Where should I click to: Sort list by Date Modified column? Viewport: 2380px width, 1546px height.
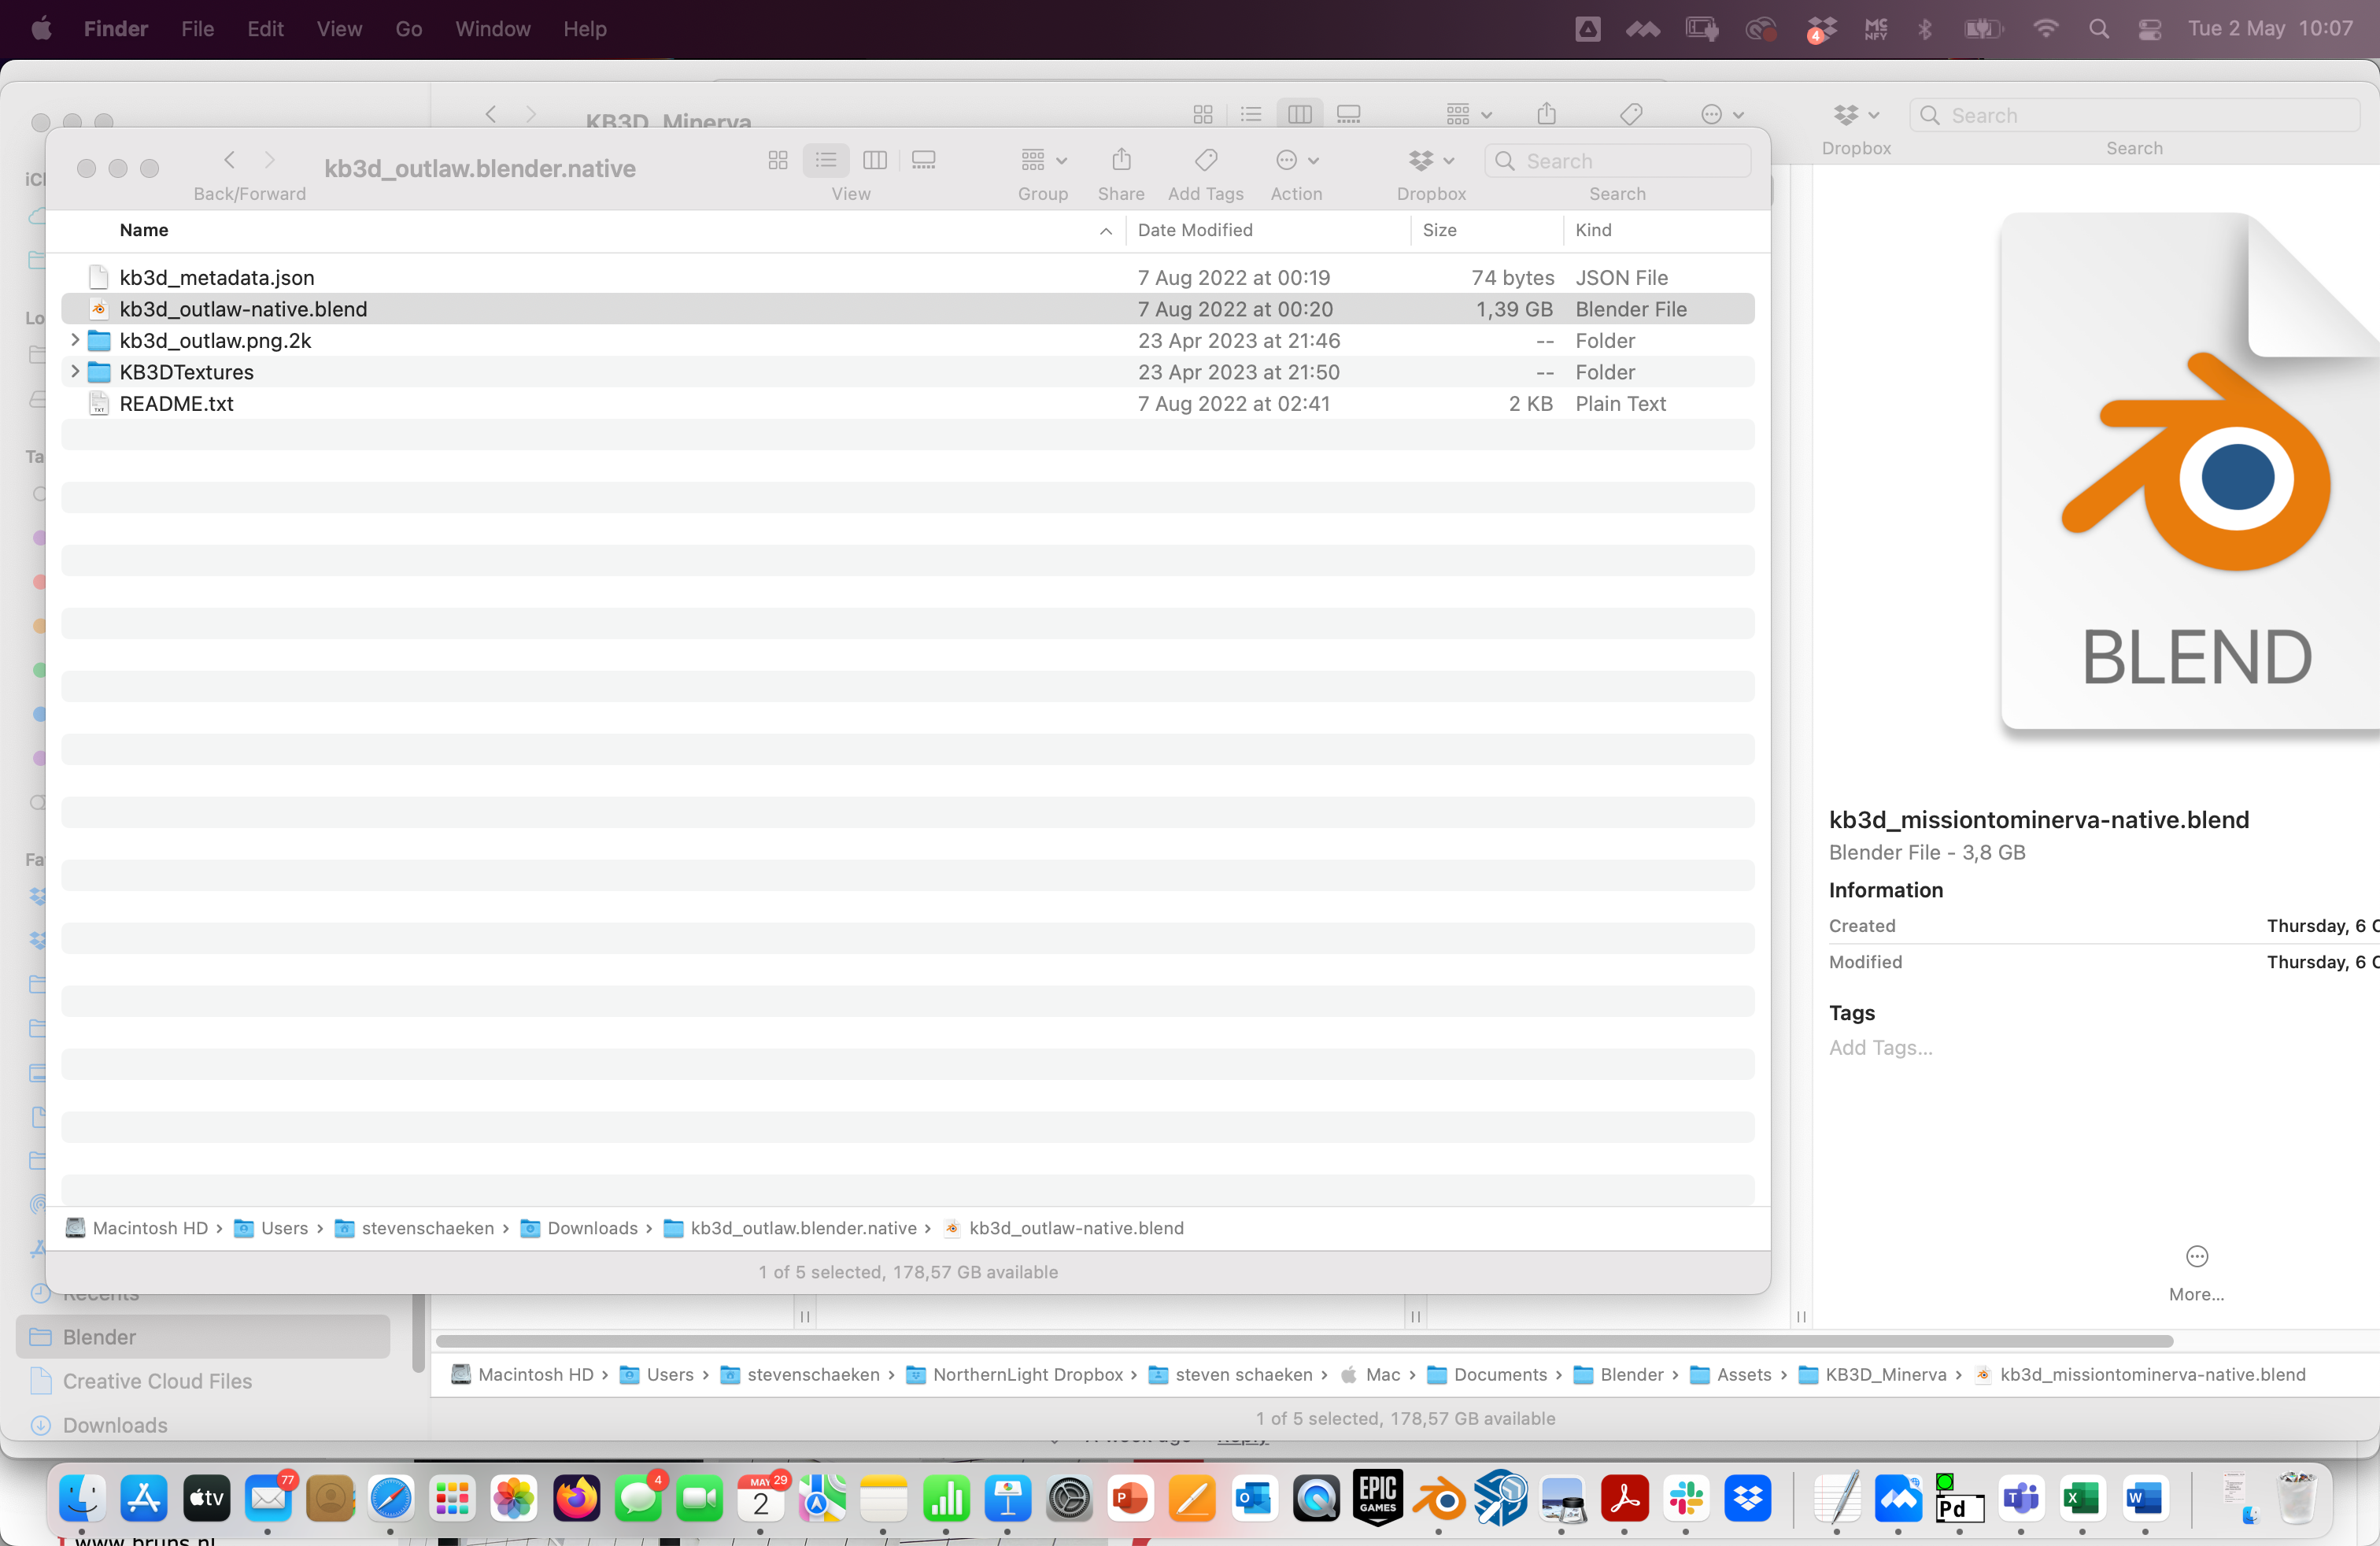tap(1195, 230)
